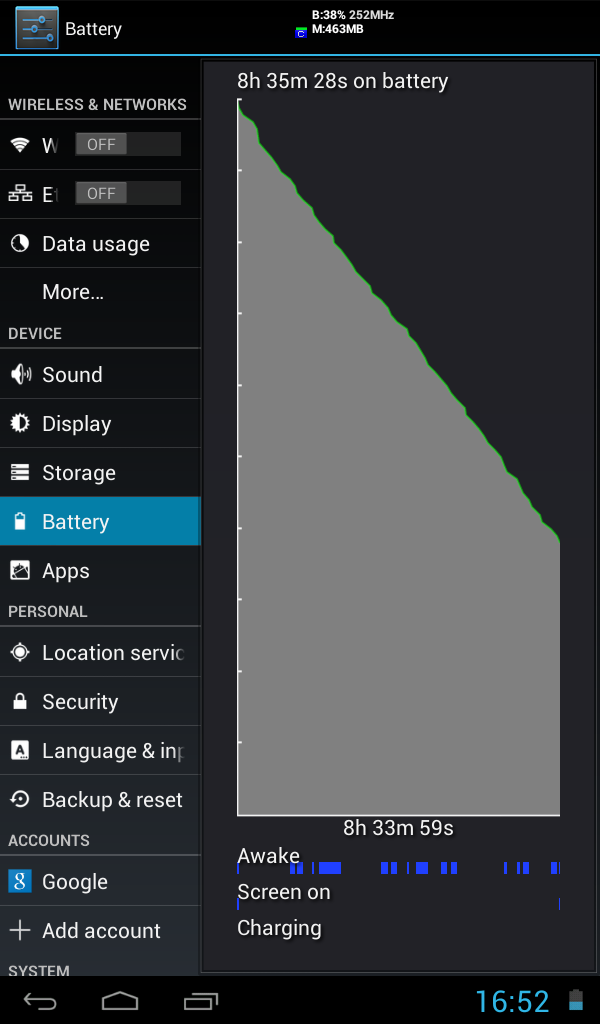Tap the Security padlock icon
The height and width of the screenshot is (1024, 600).
click(20, 701)
